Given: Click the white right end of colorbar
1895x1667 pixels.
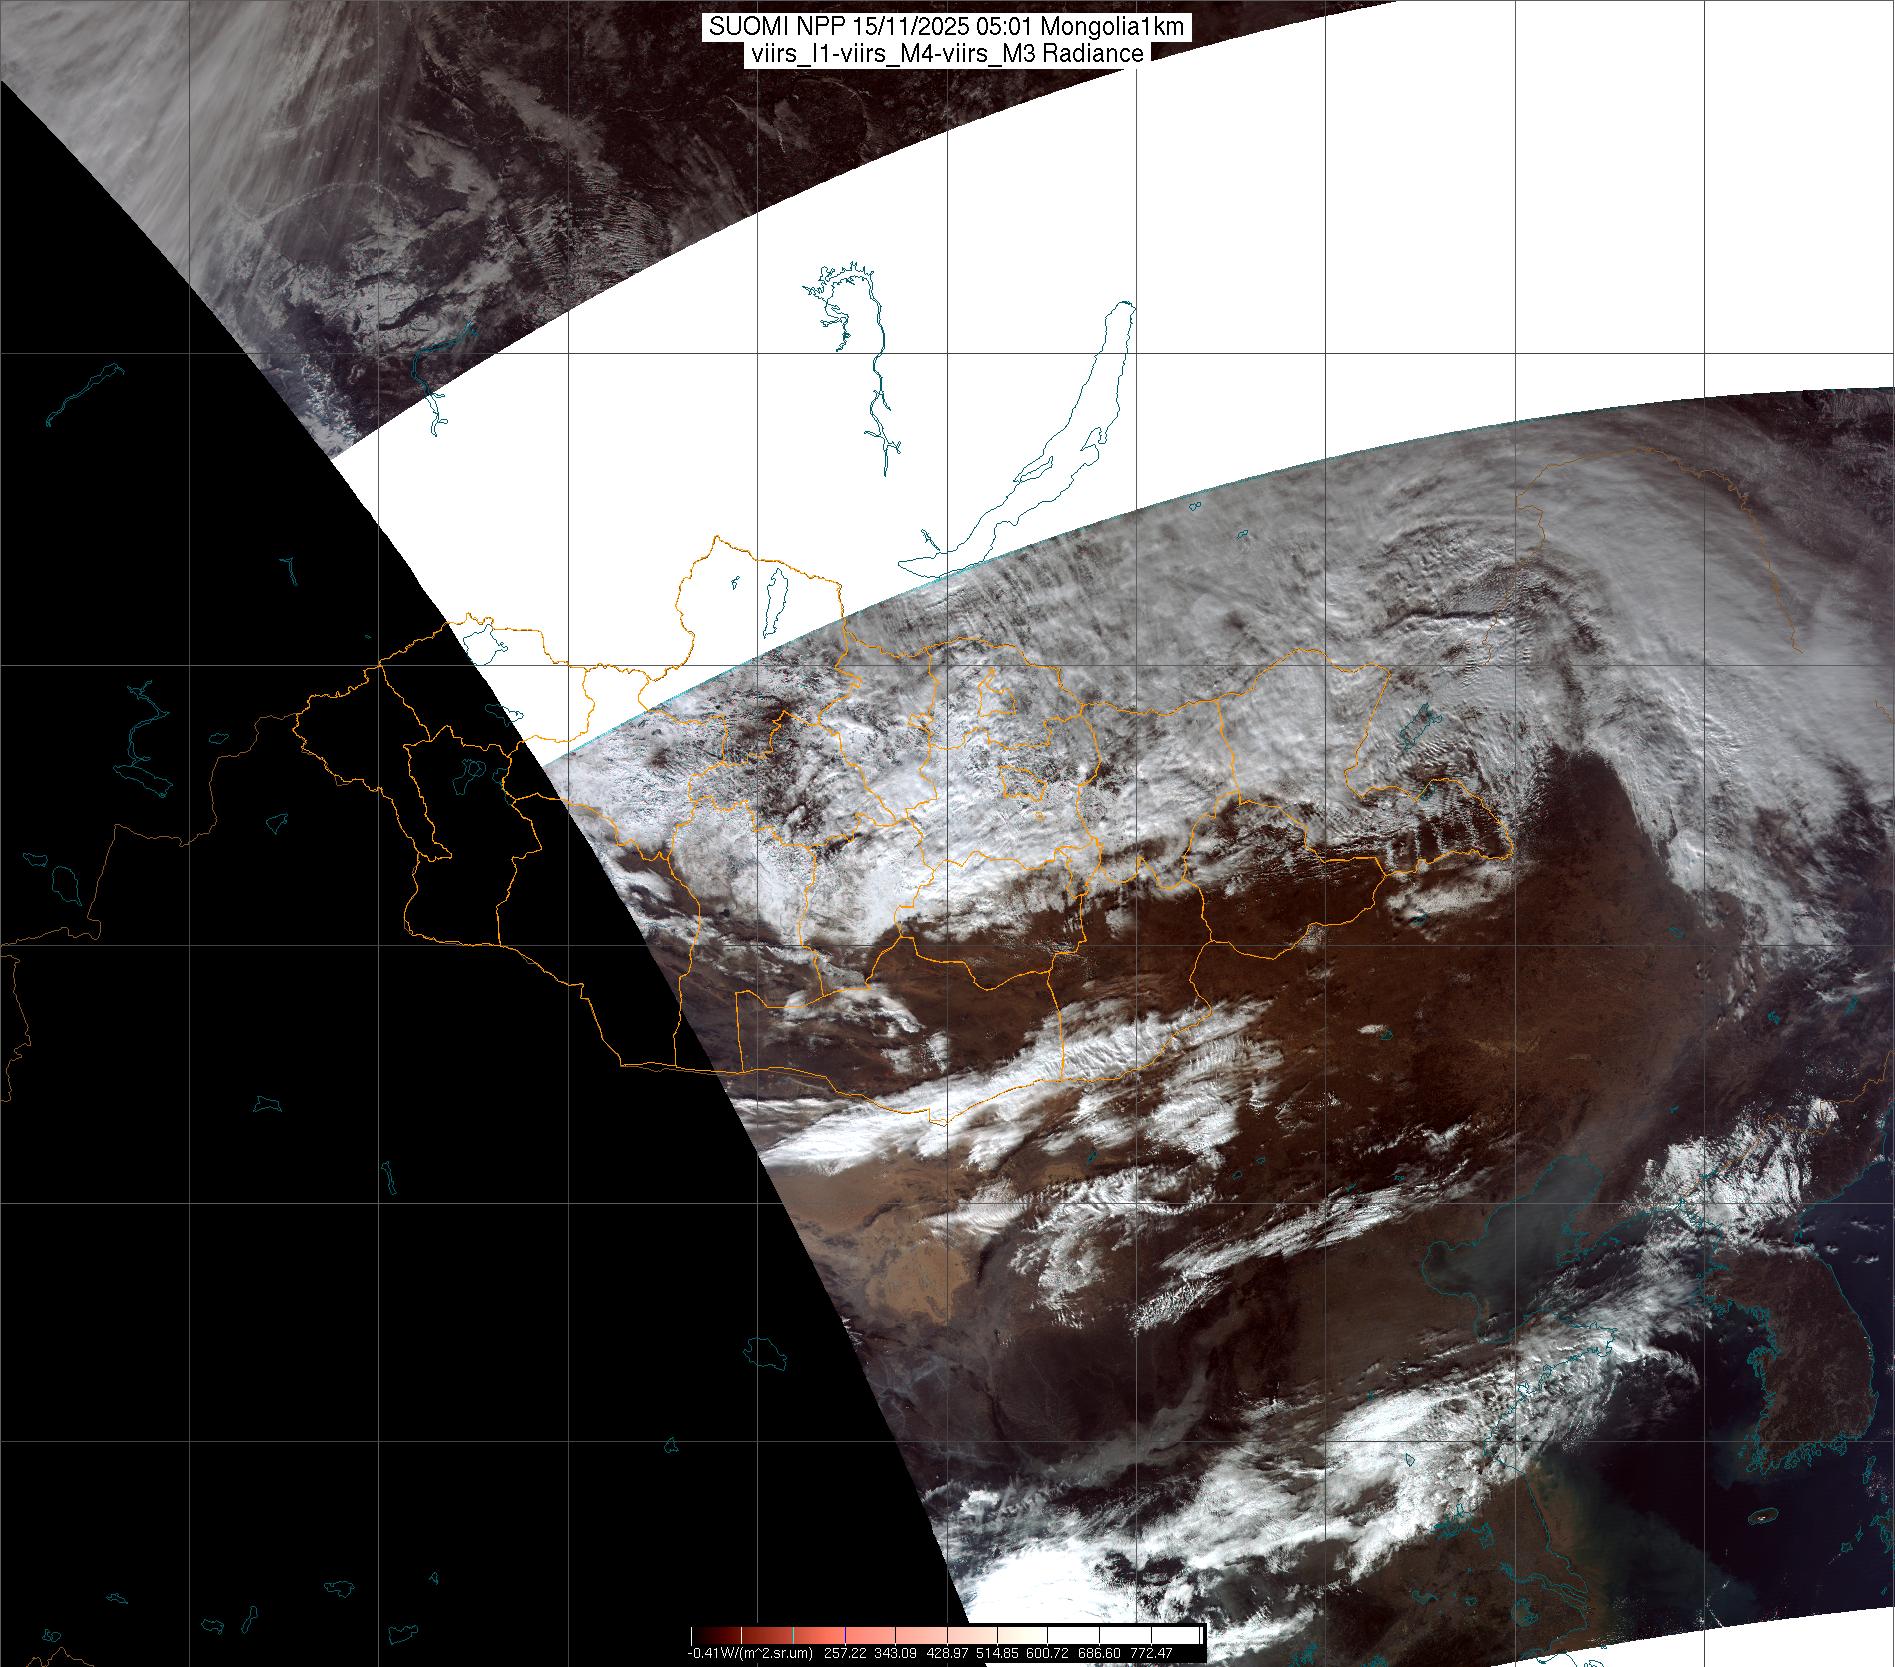Looking at the screenshot, I should [1190, 1635].
